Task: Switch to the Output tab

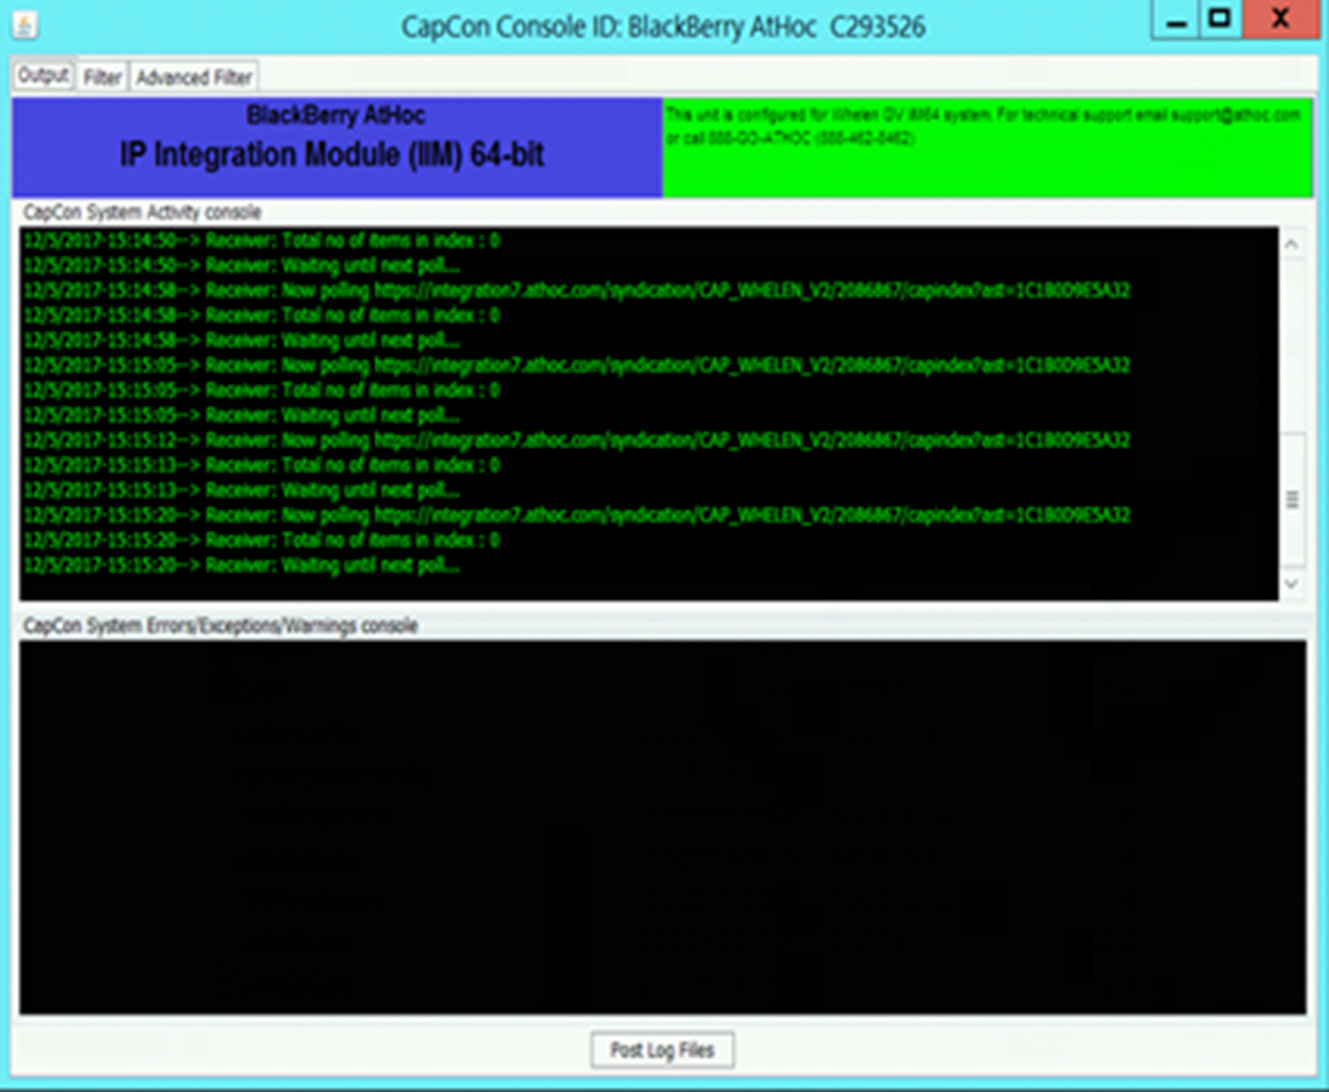Action: click(43, 75)
